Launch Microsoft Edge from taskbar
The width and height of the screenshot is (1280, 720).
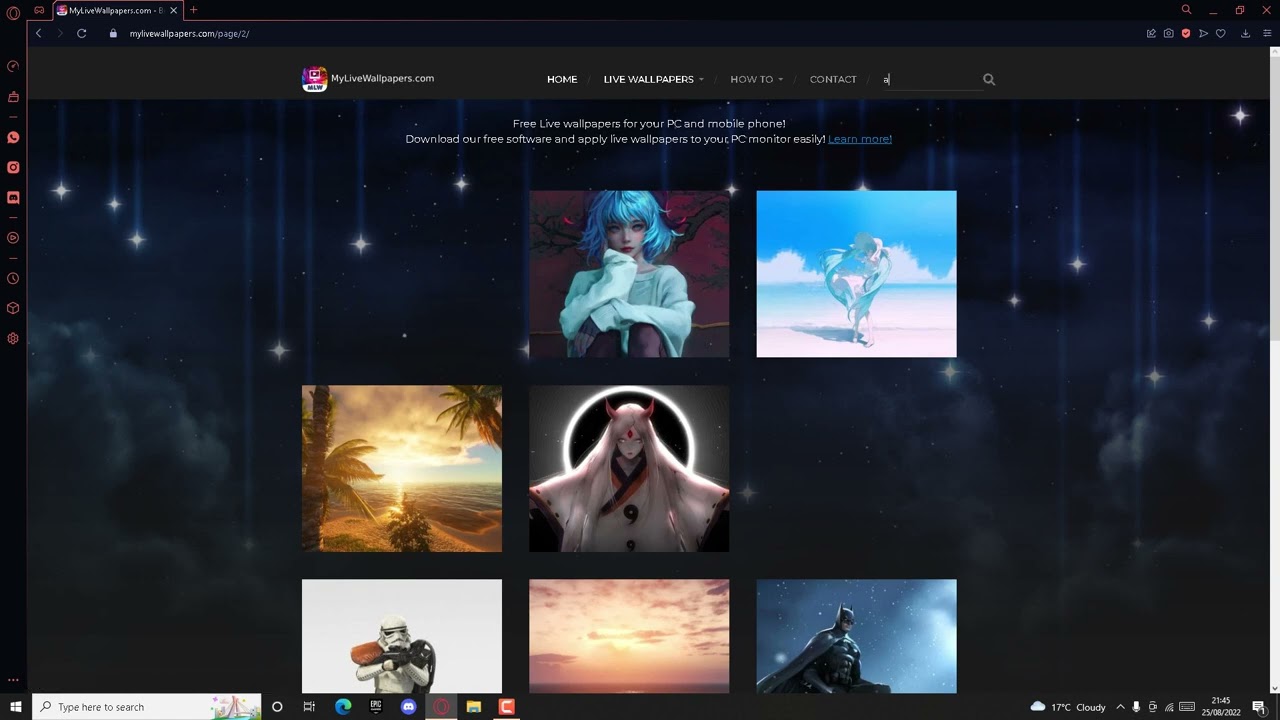tap(343, 707)
